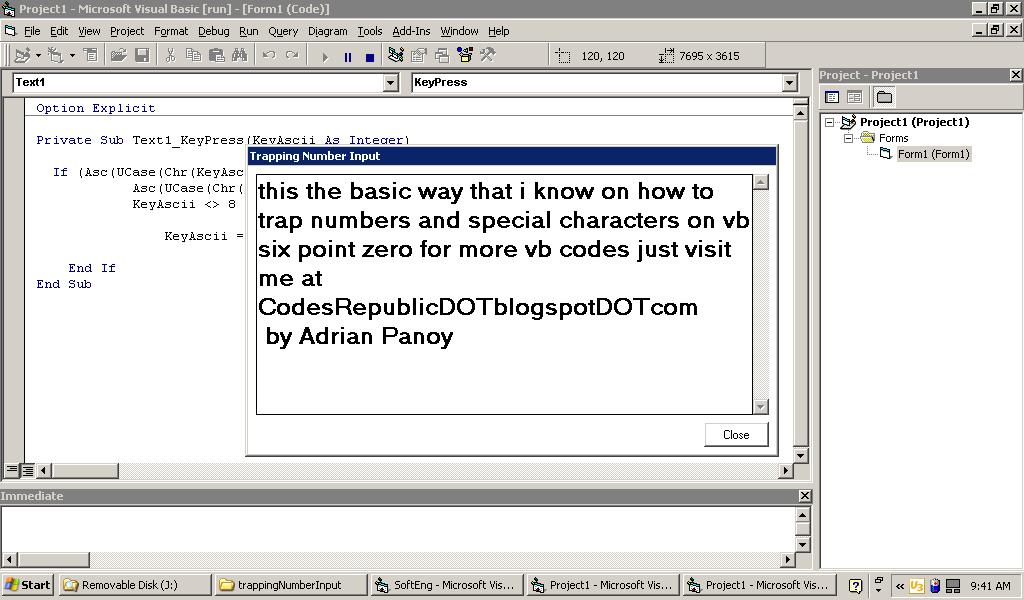The width and height of the screenshot is (1024, 600).
Task: Open the View menu
Action: pyautogui.click(x=89, y=31)
